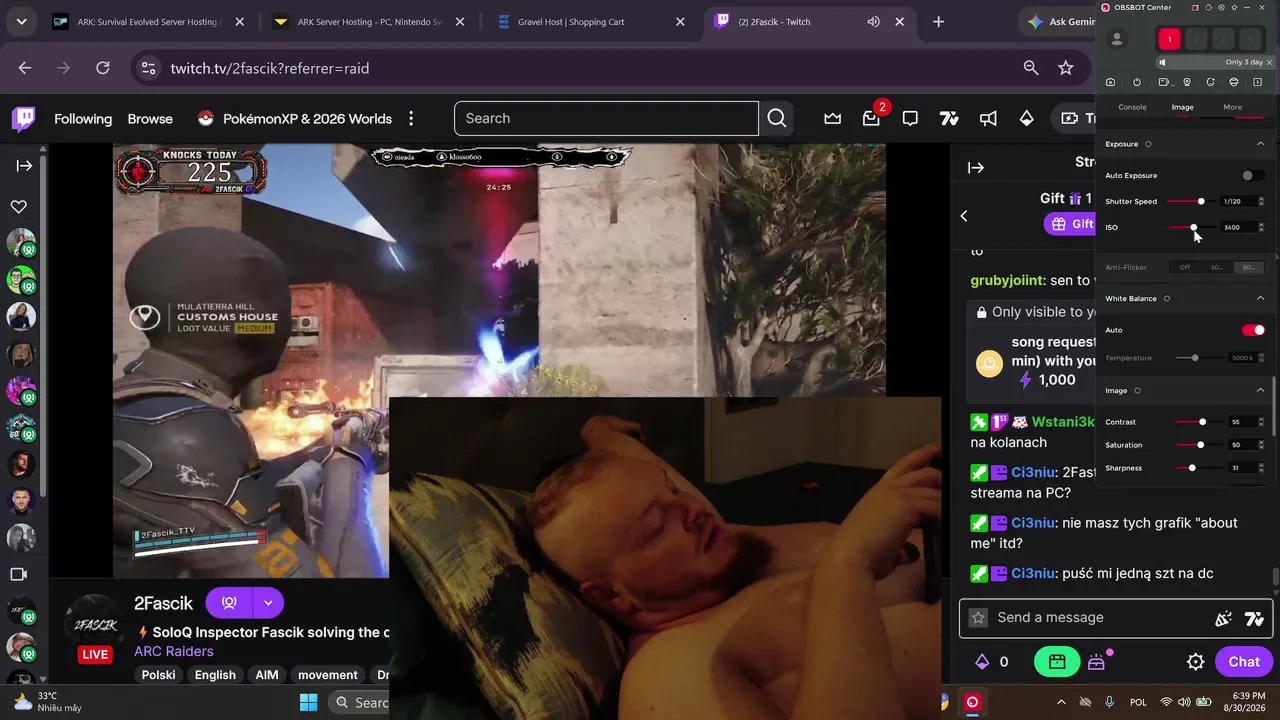Viewport: 1280px width, 720px height.
Task: Open Prime Gaming crown loot icon
Action: coord(832,118)
